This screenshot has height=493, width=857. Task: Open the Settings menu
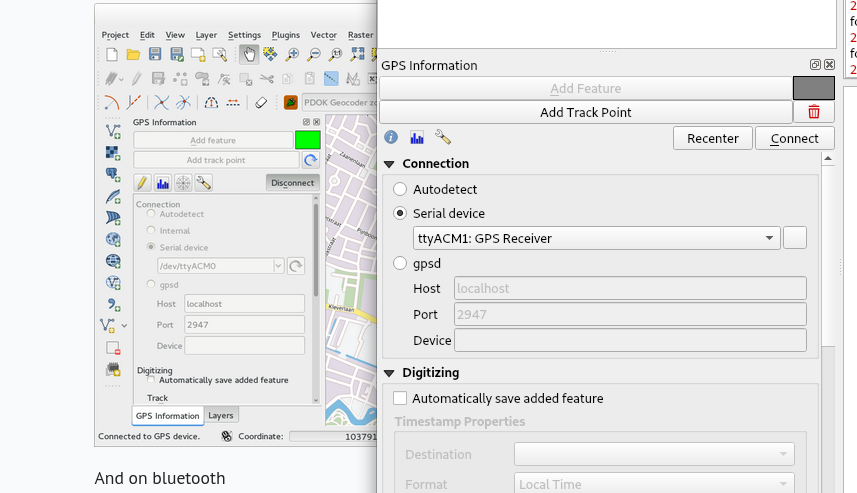(244, 35)
